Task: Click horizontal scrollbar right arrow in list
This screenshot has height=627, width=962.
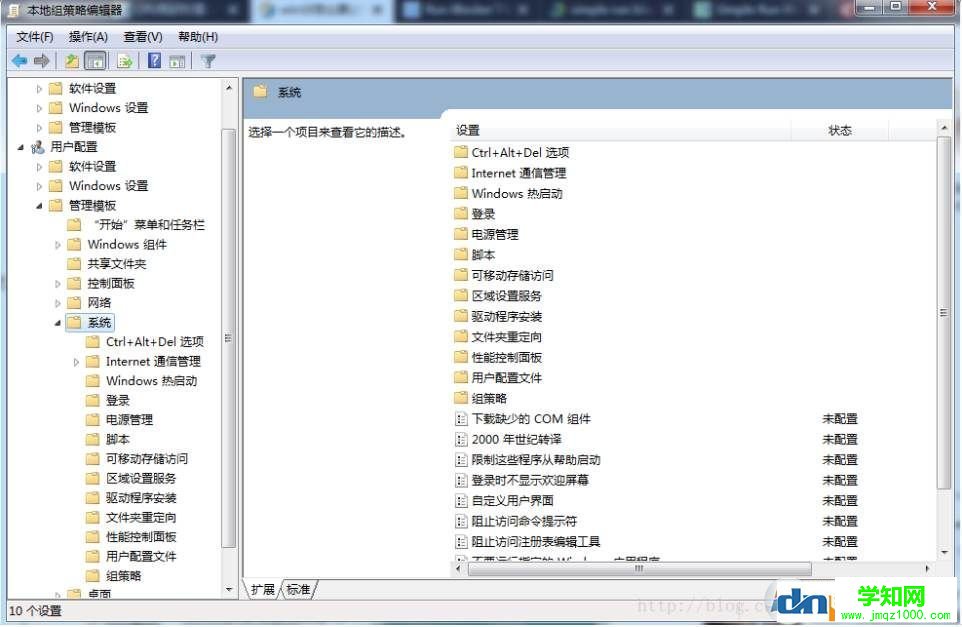Action: (927, 569)
